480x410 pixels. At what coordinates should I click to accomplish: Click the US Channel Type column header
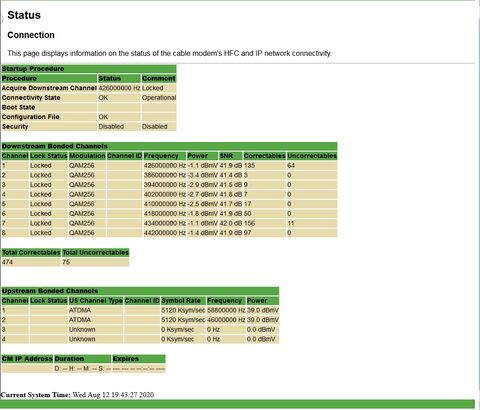(x=96, y=301)
